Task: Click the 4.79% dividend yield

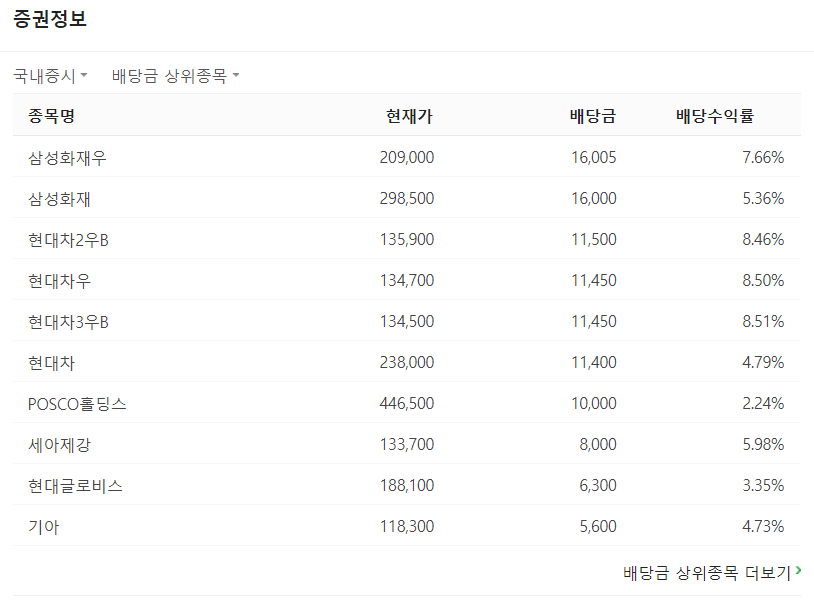Action: click(763, 362)
